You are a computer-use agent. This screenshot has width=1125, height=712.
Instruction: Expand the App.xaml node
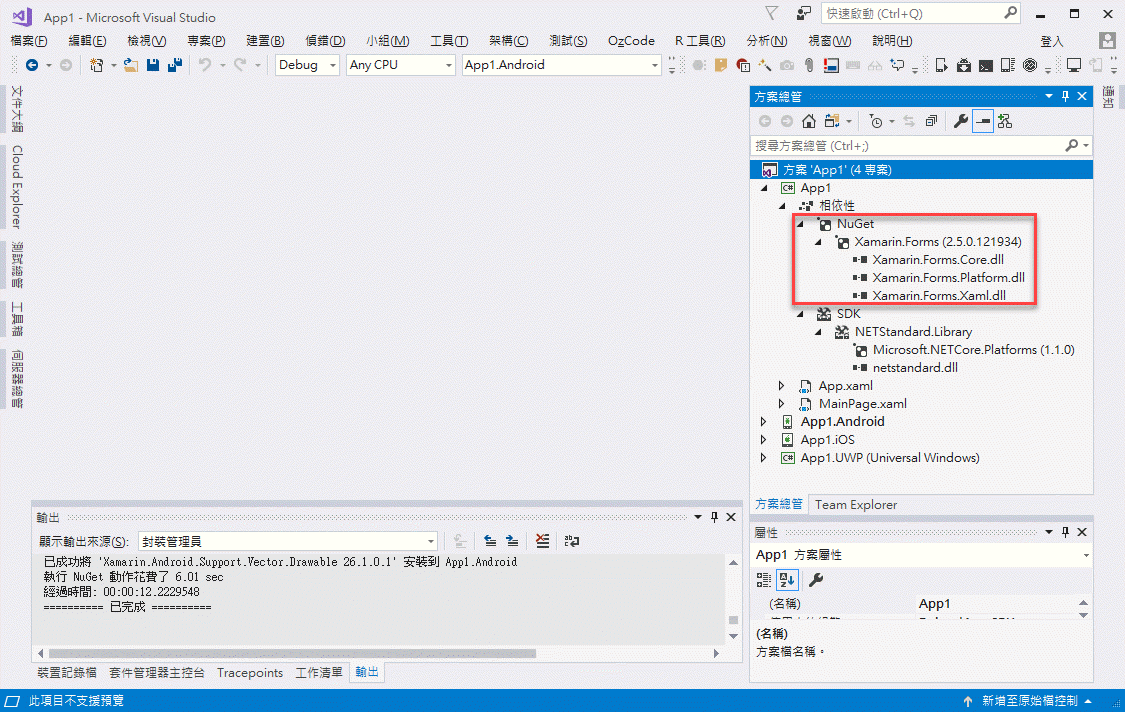point(781,386)
